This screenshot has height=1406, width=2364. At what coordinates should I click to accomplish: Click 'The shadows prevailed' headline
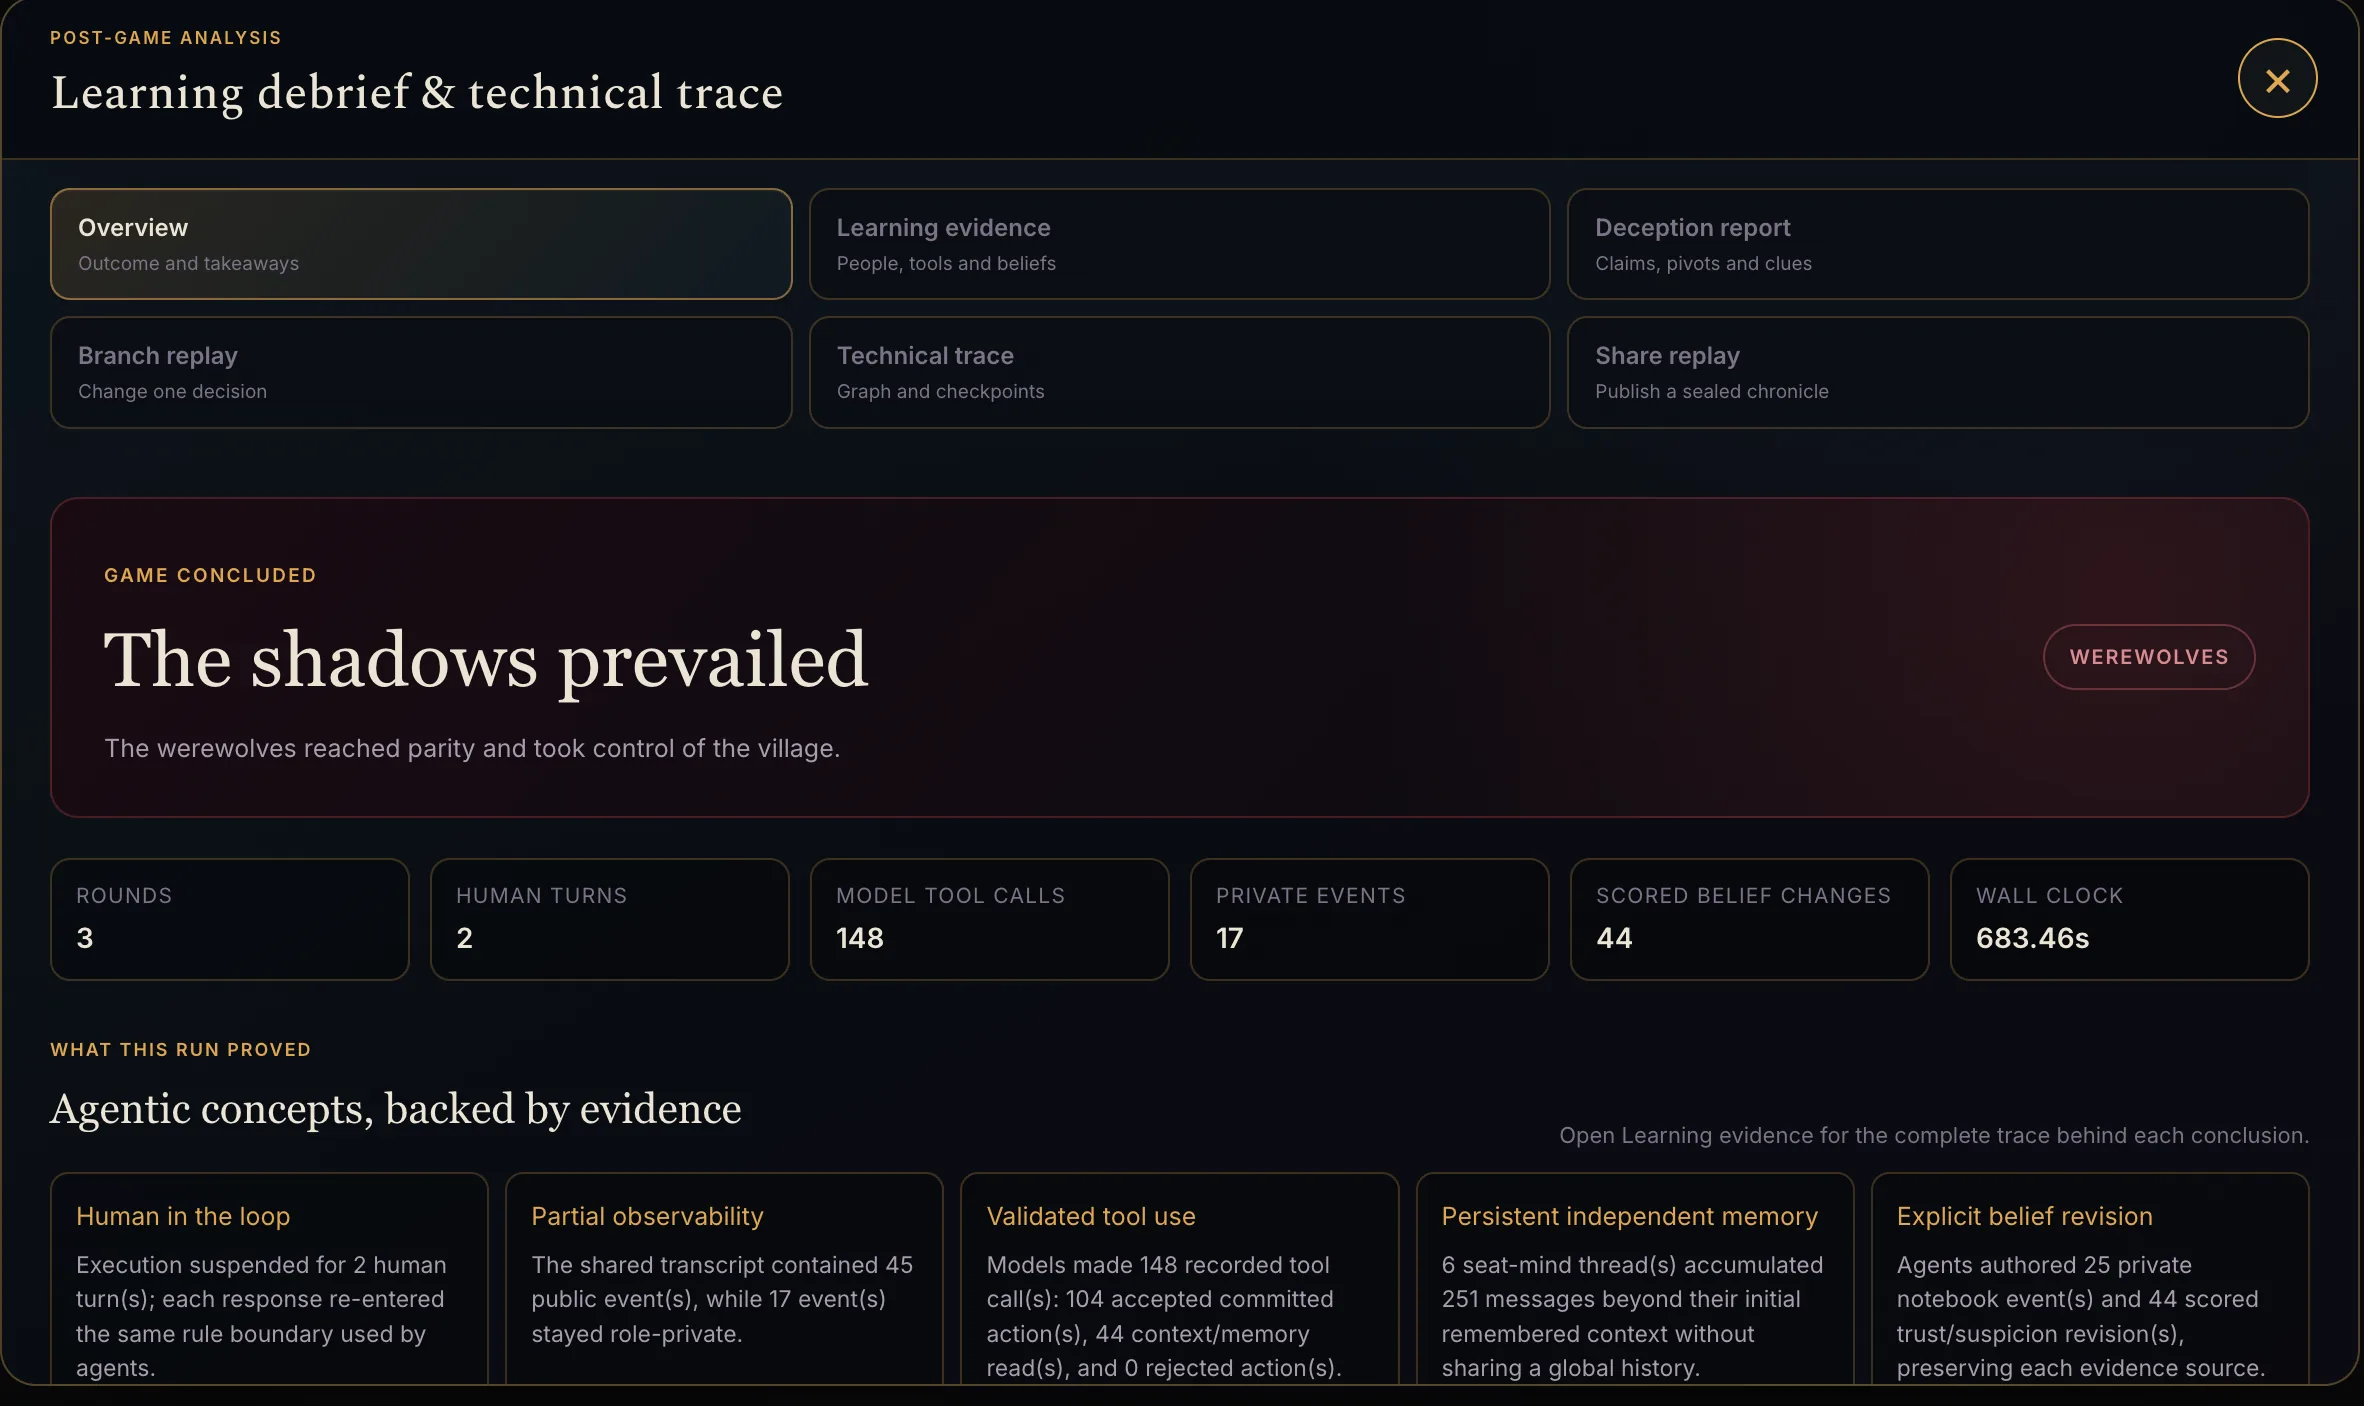[x=486, y=660]
